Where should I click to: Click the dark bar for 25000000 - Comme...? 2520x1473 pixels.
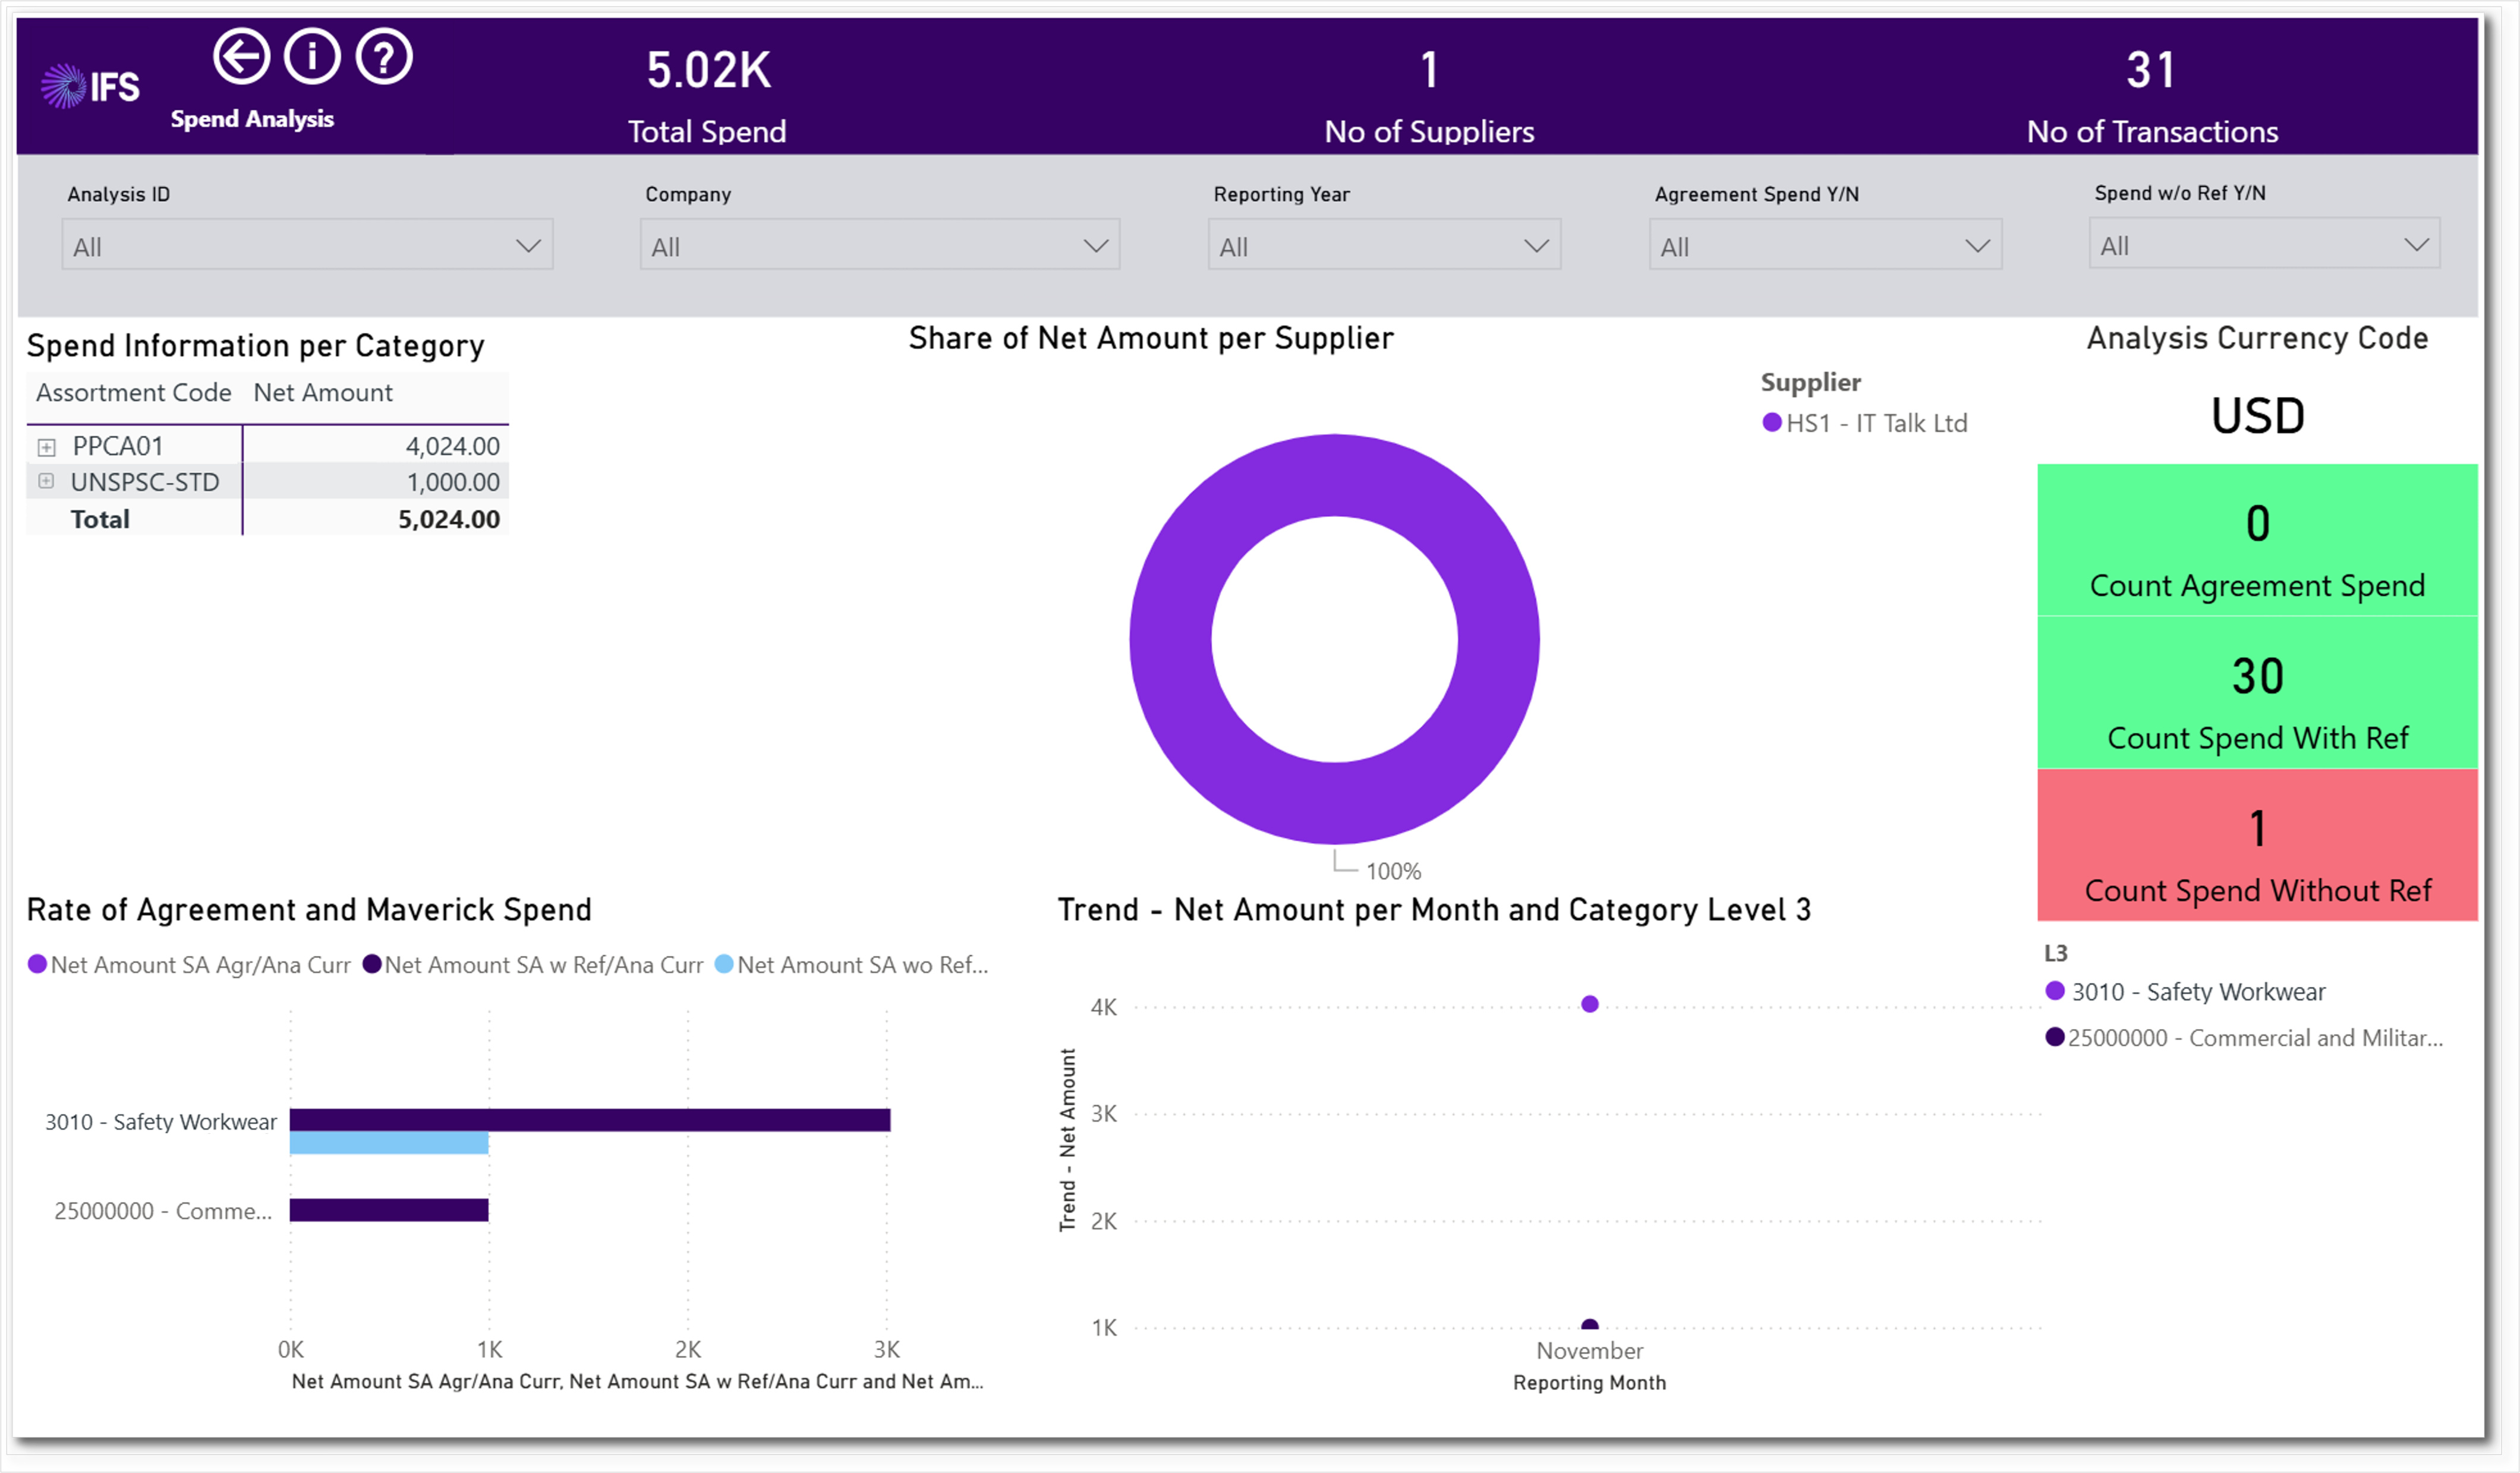coord(389,1210)
